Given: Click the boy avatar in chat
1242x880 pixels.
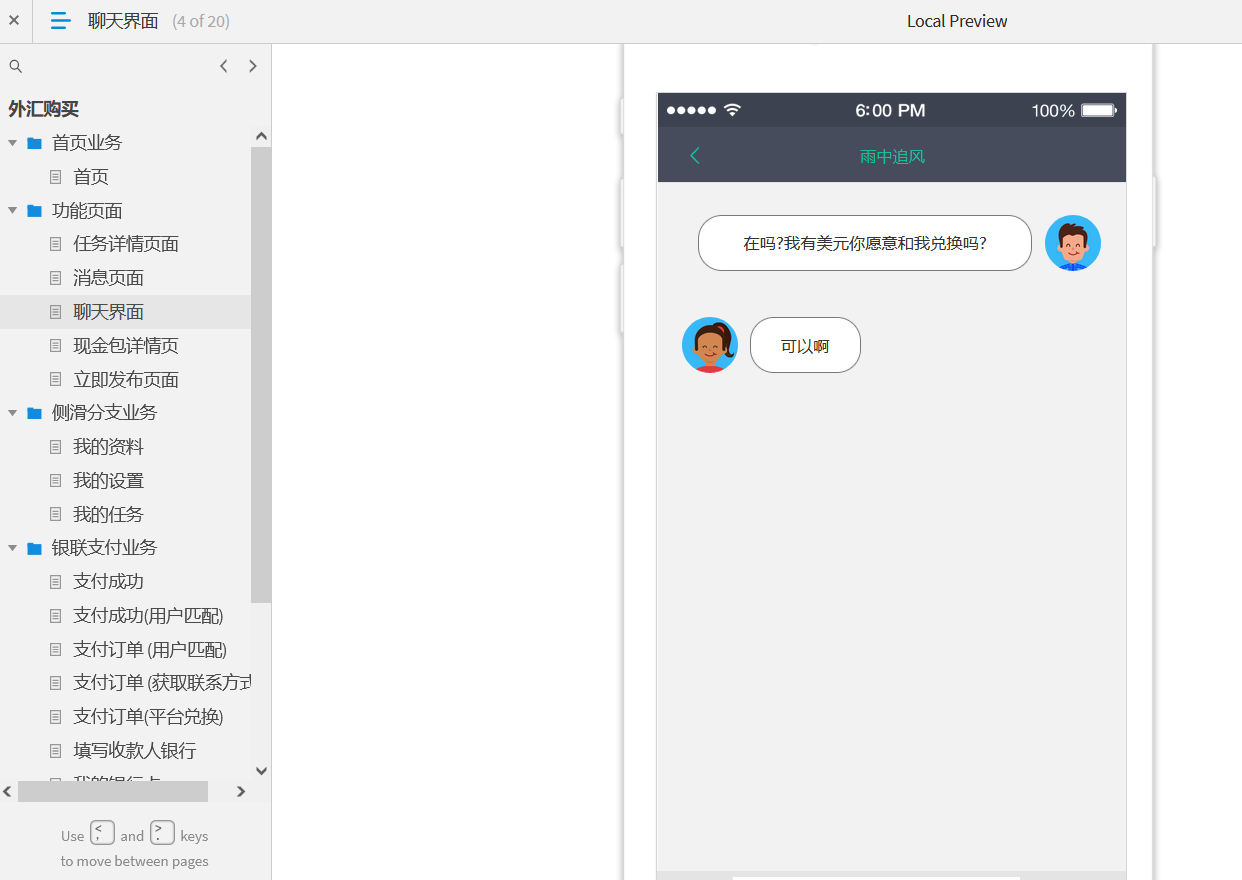Looking at the screenshot, I should pyautogui.click(x=1073, y=243).
